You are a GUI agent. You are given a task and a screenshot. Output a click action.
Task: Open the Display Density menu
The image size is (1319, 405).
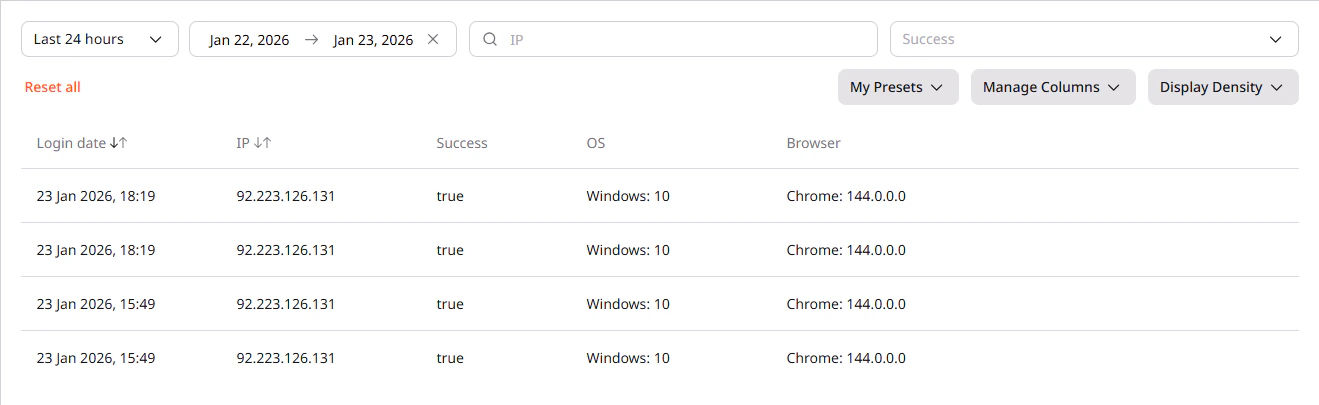[x=1223, y=87]
